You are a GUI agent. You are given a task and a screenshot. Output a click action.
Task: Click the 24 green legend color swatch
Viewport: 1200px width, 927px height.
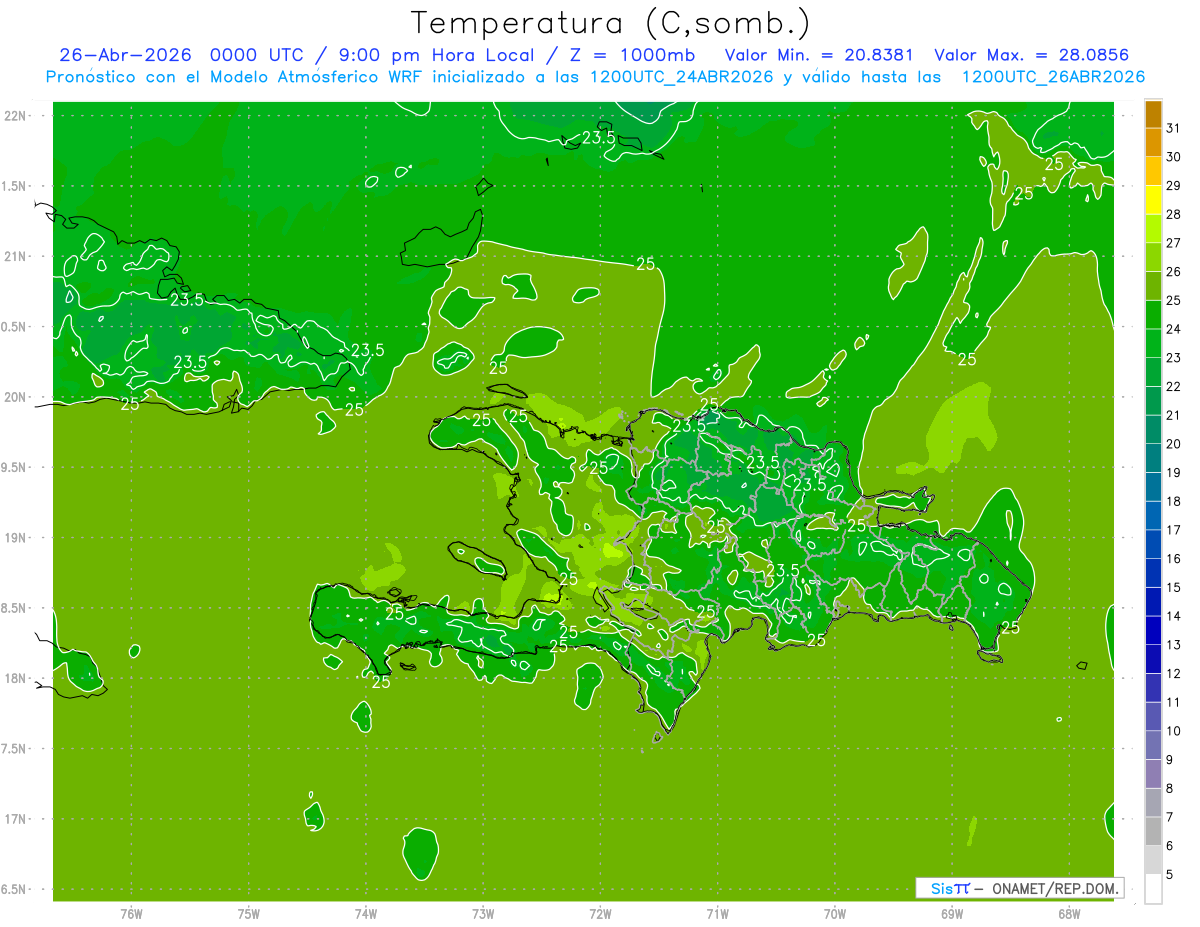click(1153, 315)
